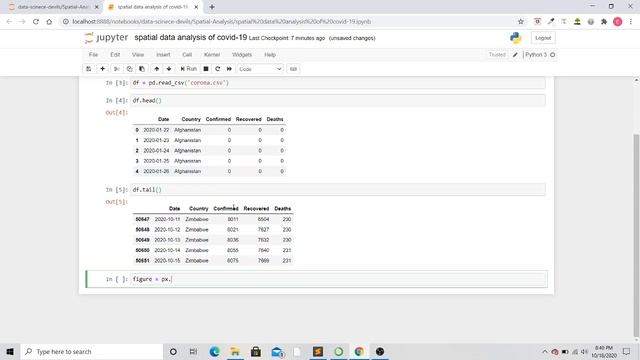
Task: Open the Cell menu
Action: [187, 55]
